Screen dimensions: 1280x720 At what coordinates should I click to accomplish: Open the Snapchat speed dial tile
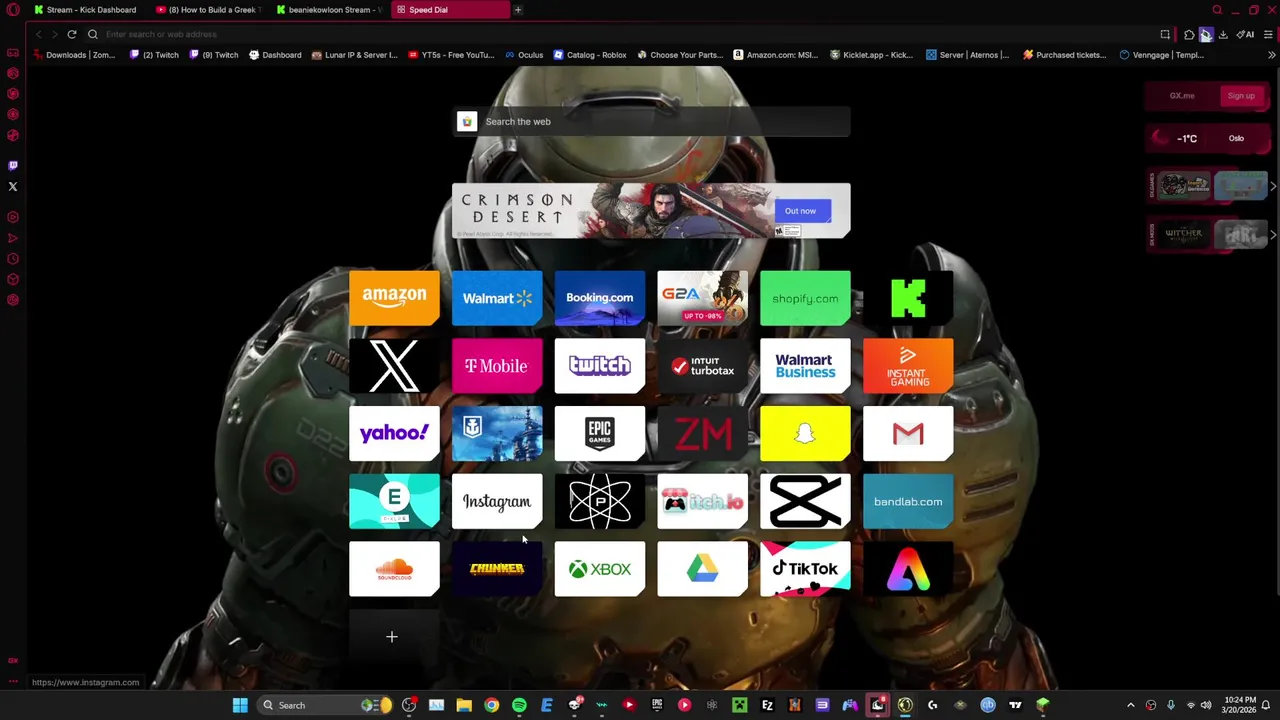[x=805, y=433]
